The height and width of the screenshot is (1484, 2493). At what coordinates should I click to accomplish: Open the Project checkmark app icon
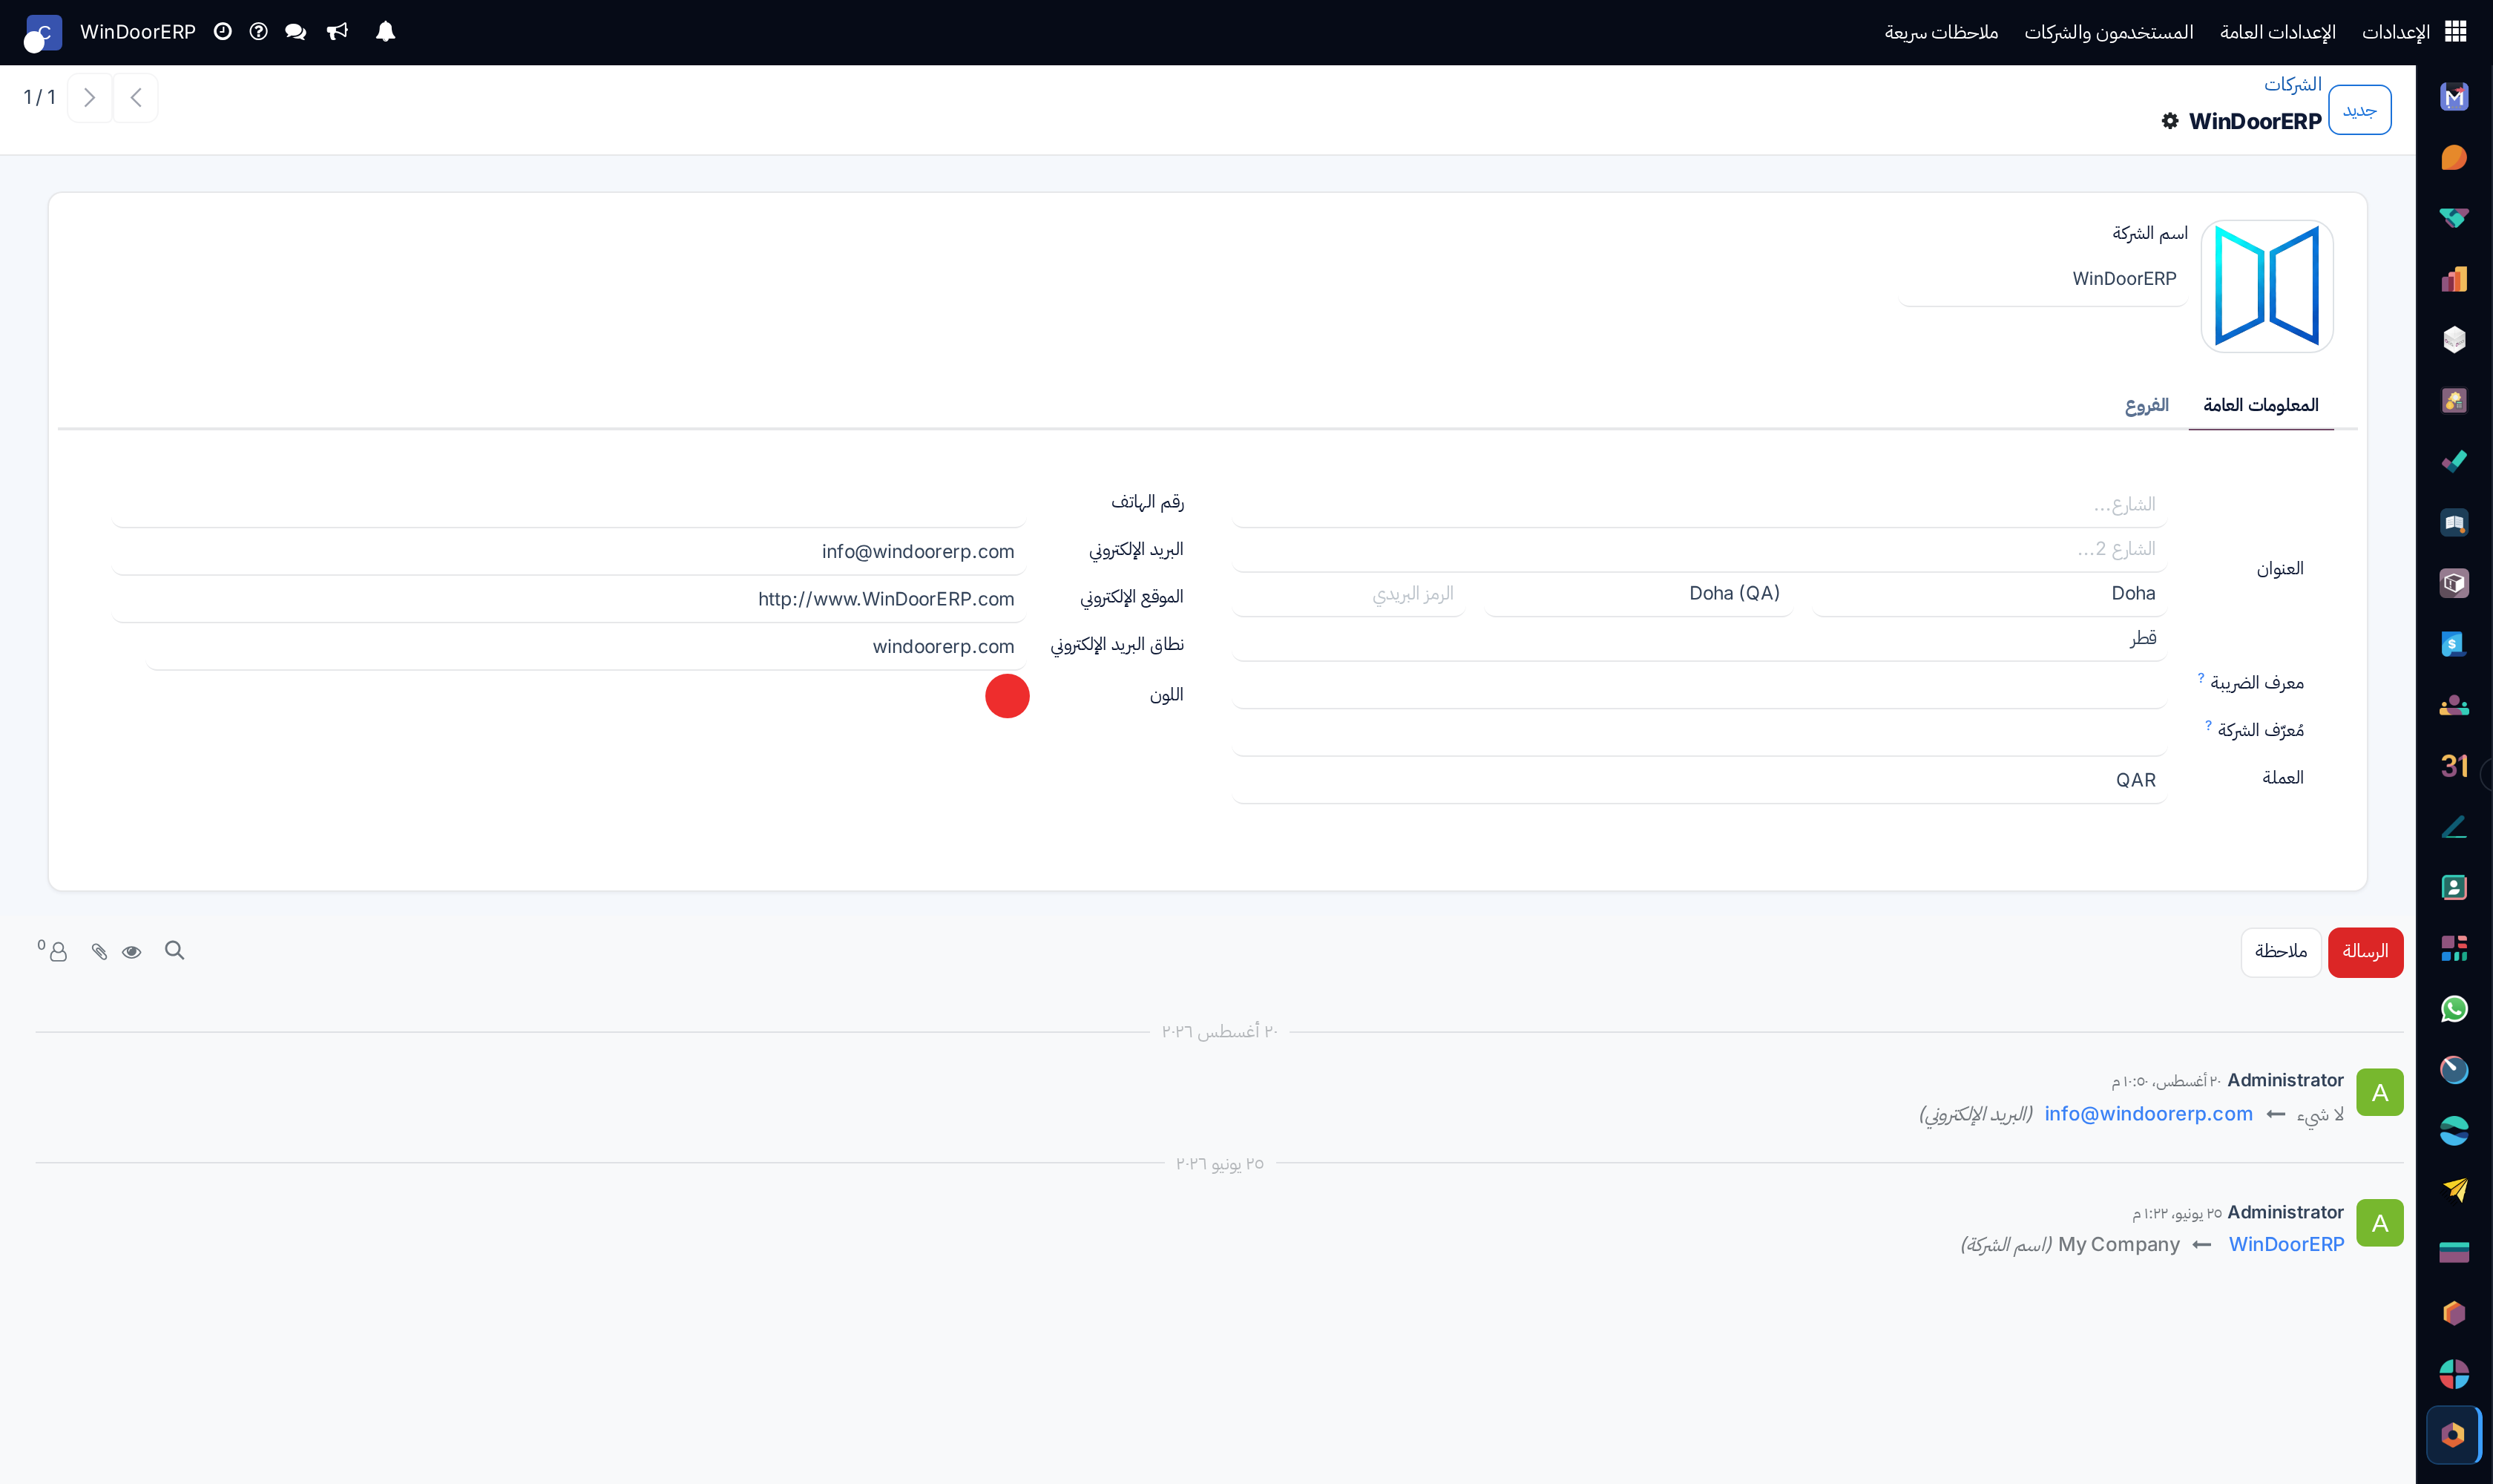2454,461
